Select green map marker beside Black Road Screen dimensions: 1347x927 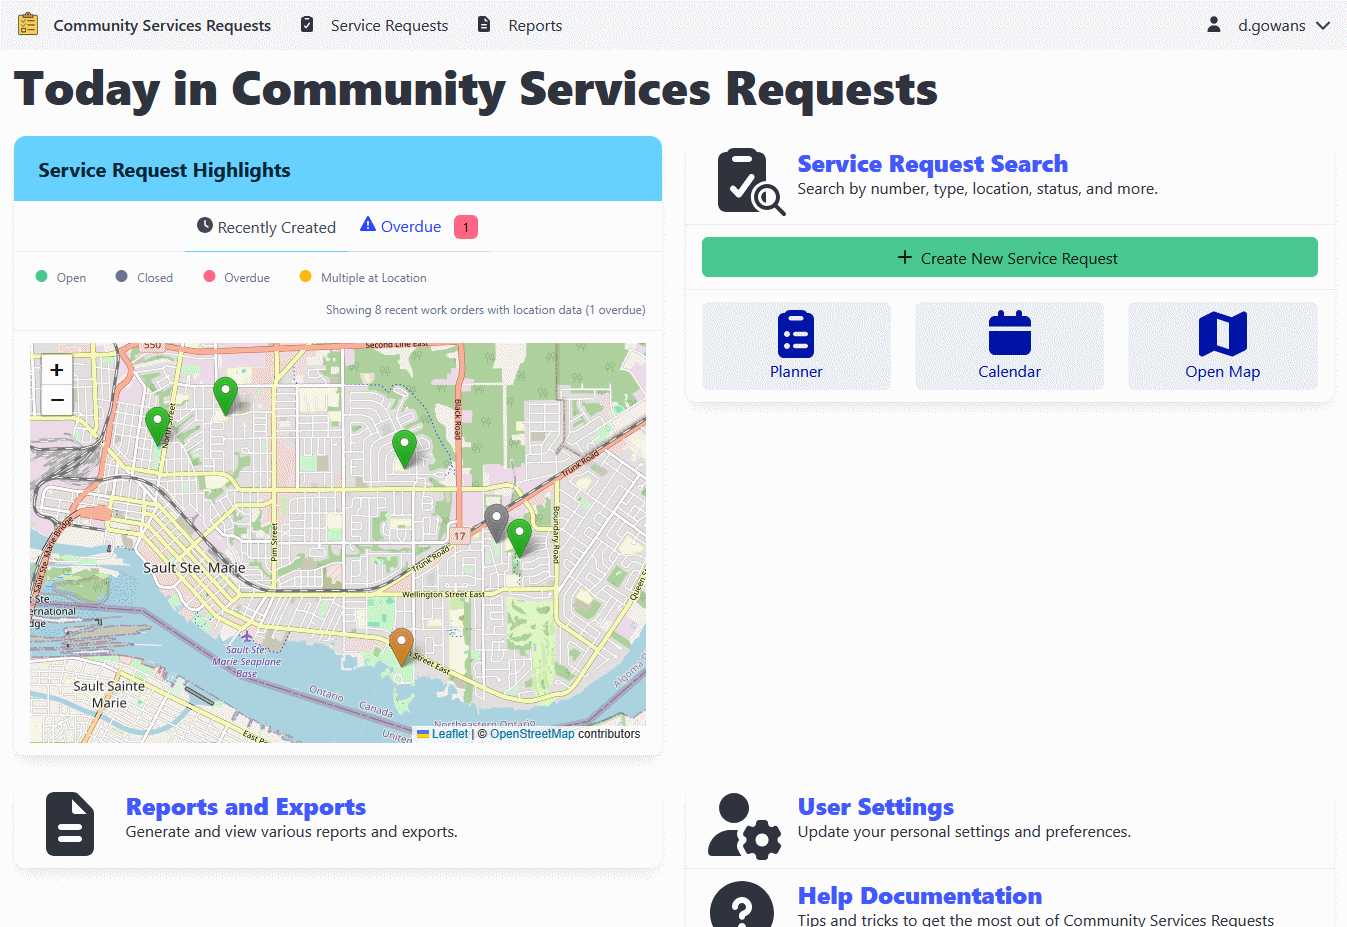click(404, 449)
